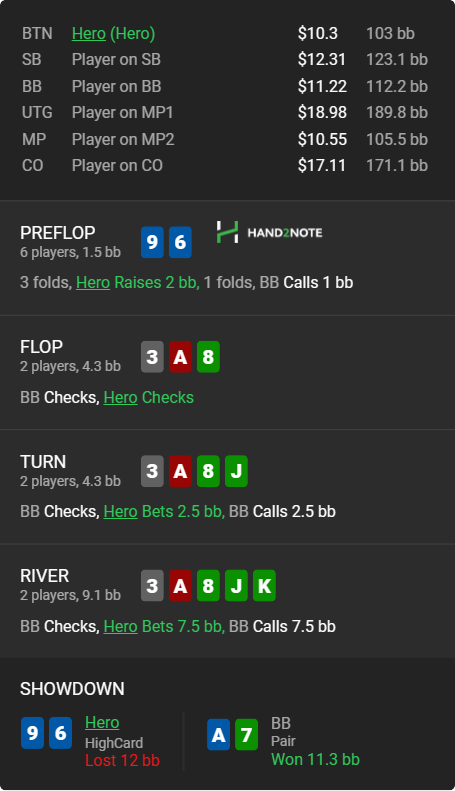
Task: Click the Lost 12 bb result
Action: pos(123,760)
